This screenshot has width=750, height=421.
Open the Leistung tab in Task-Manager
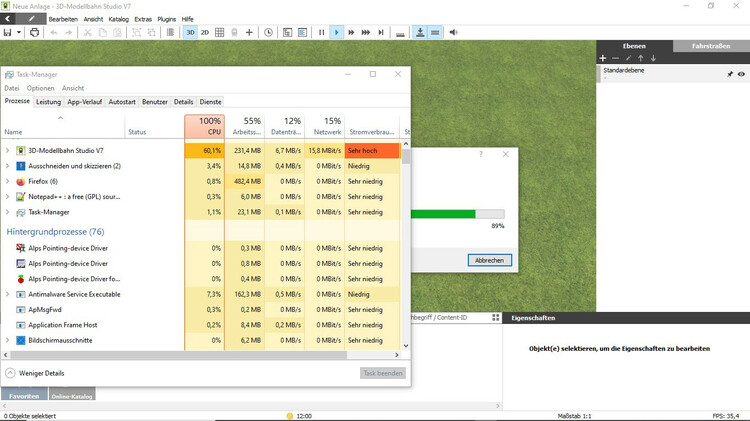click(x=48, y=102)
